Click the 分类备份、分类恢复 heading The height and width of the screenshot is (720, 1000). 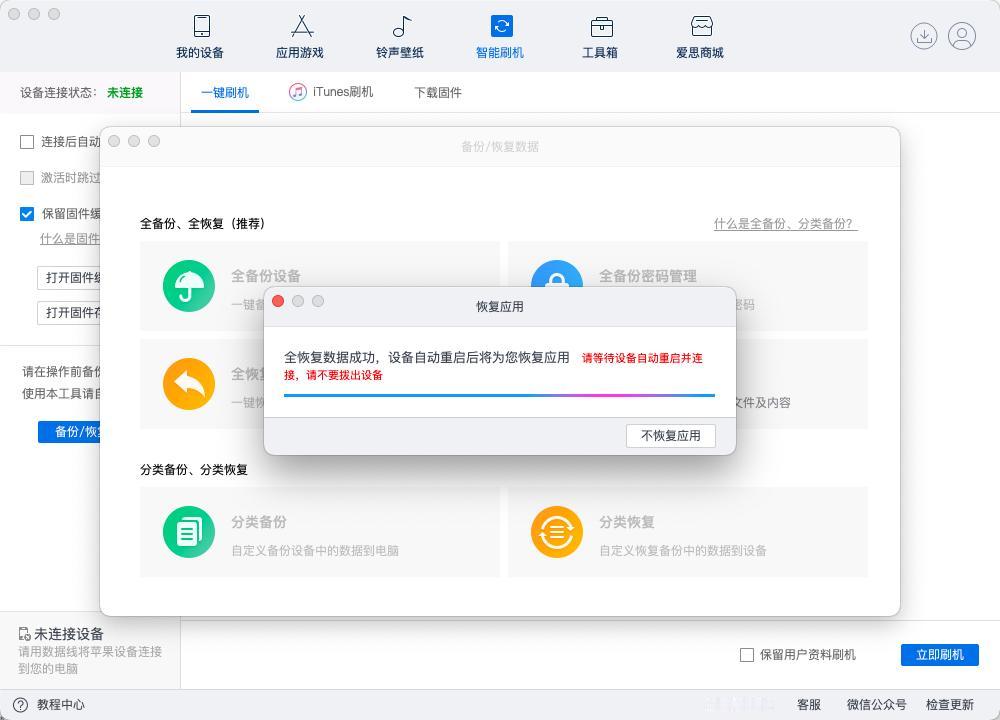pos(194,470)
